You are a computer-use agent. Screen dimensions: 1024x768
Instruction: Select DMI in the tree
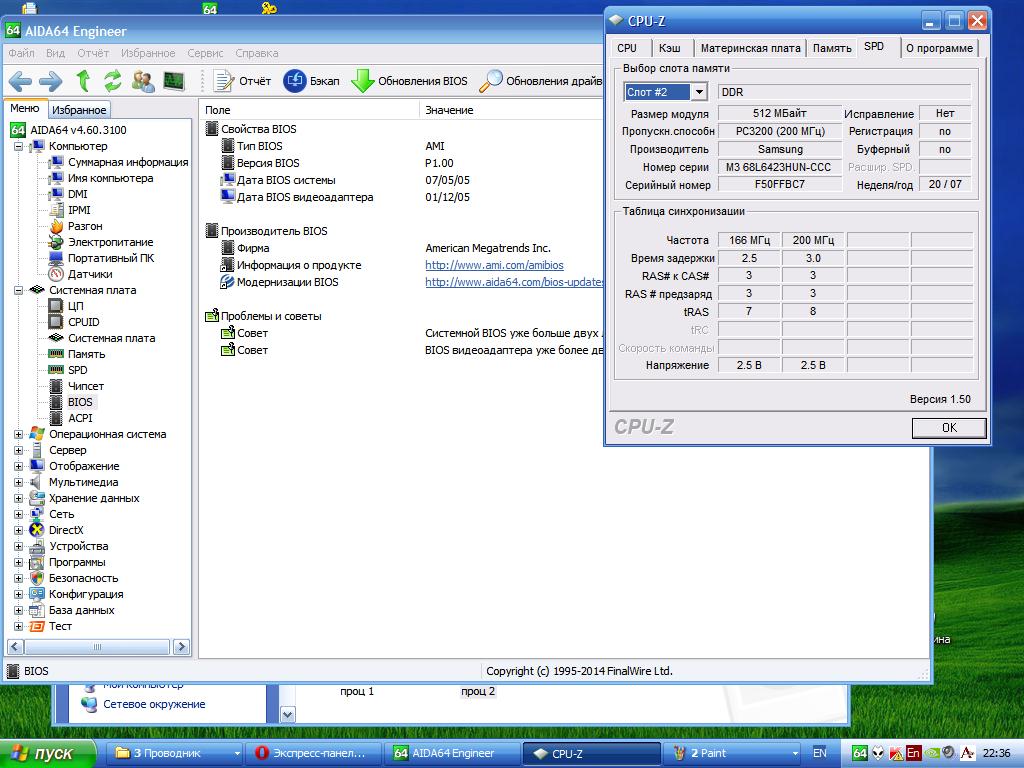pyautogui.click(x=77, y=194)
